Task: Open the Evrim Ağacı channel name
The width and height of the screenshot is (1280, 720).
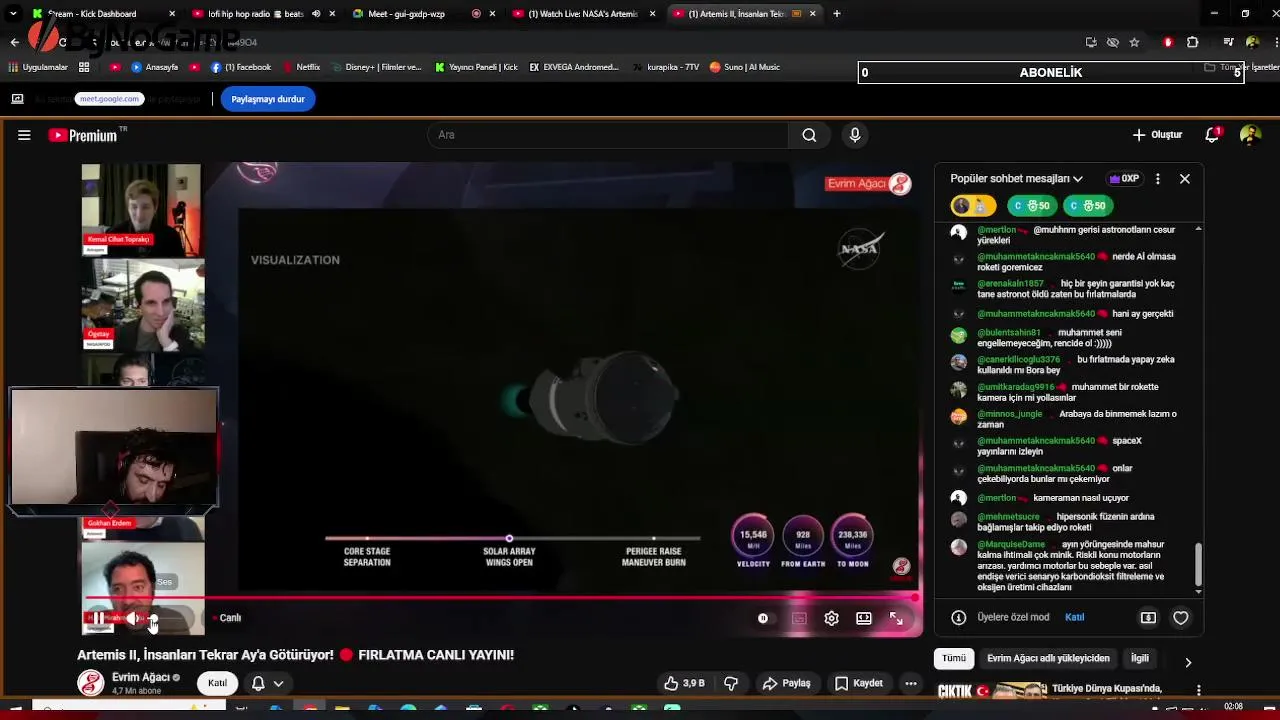Action: tap(140, 677)
